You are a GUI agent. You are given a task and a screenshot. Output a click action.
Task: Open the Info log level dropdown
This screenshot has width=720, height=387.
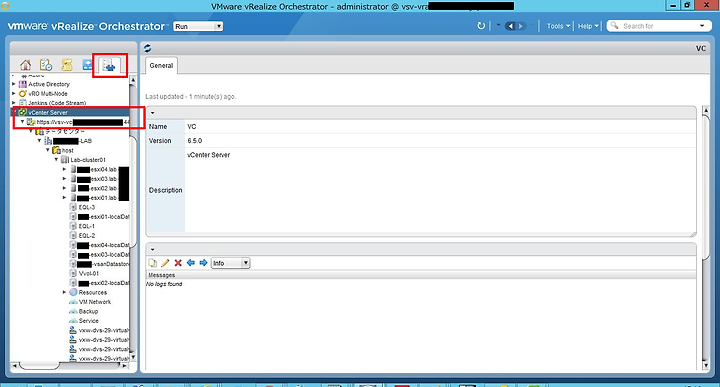tap(231, 263)
